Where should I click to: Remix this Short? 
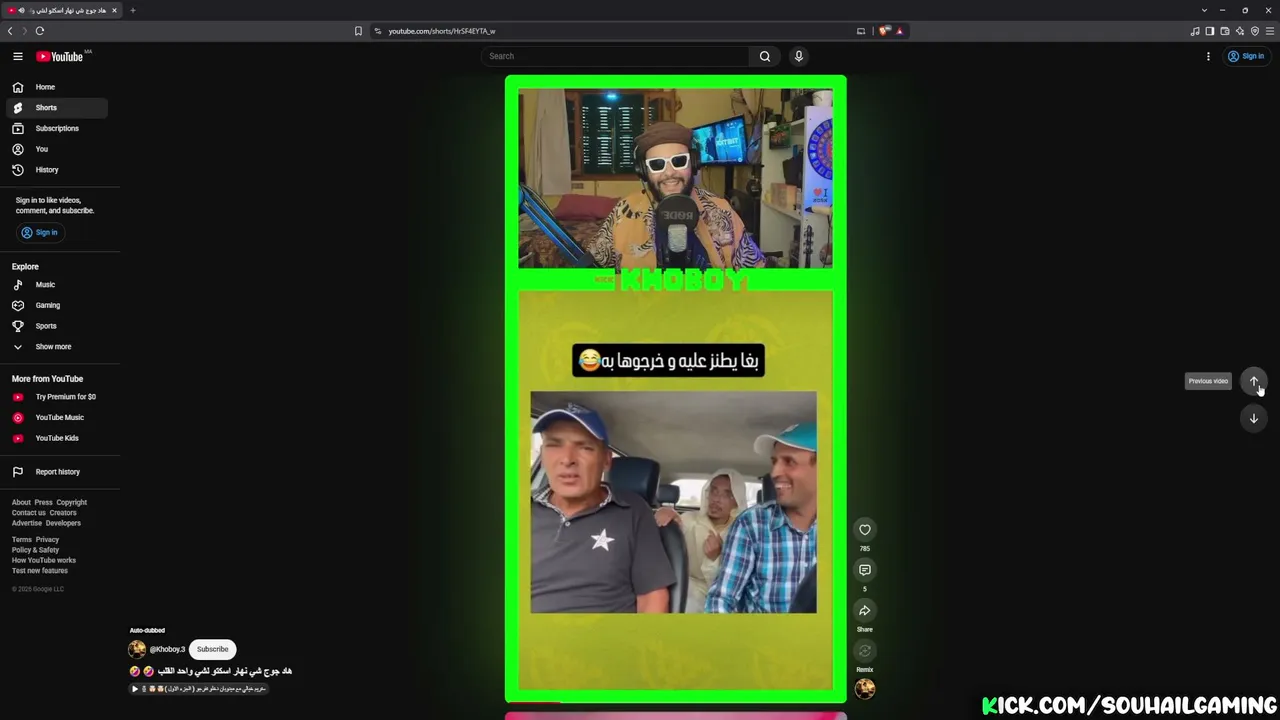pos(865,651)
